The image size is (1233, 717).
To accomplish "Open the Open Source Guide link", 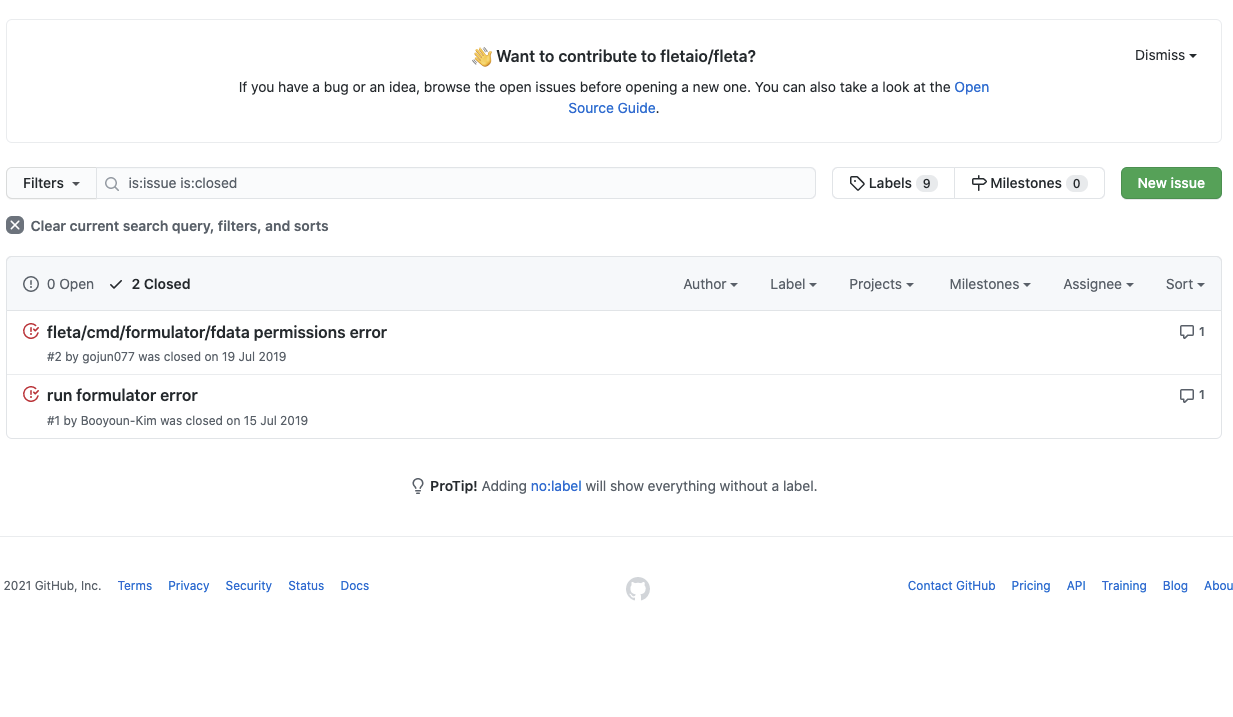I will [779, 98].
